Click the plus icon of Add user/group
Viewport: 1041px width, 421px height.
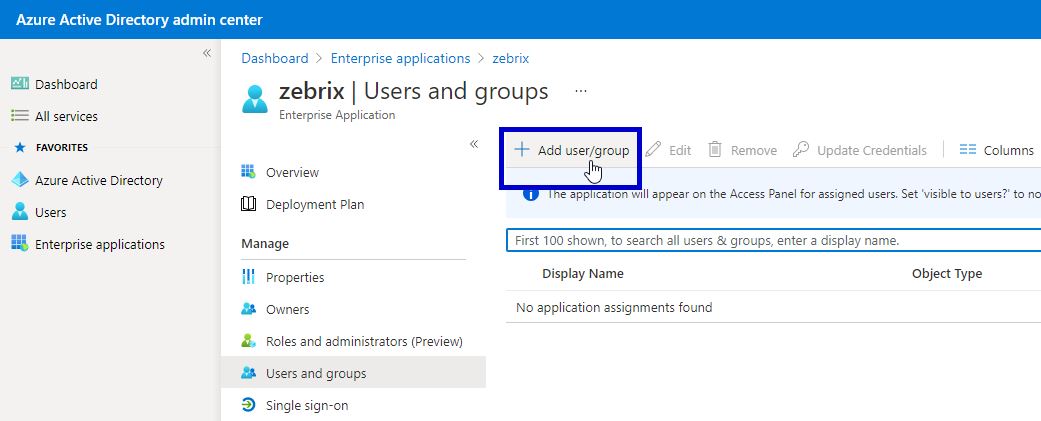pyautogui.click(x=522, y=149)
